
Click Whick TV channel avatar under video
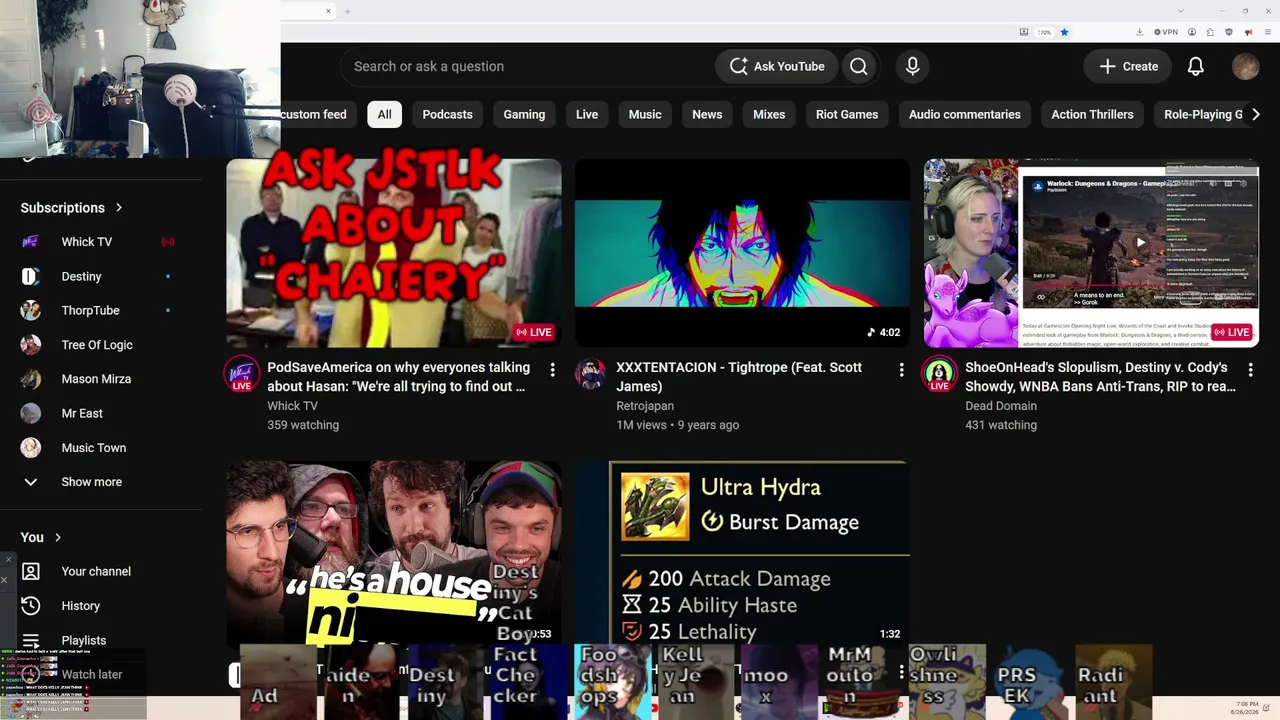(x=241, y=373)
